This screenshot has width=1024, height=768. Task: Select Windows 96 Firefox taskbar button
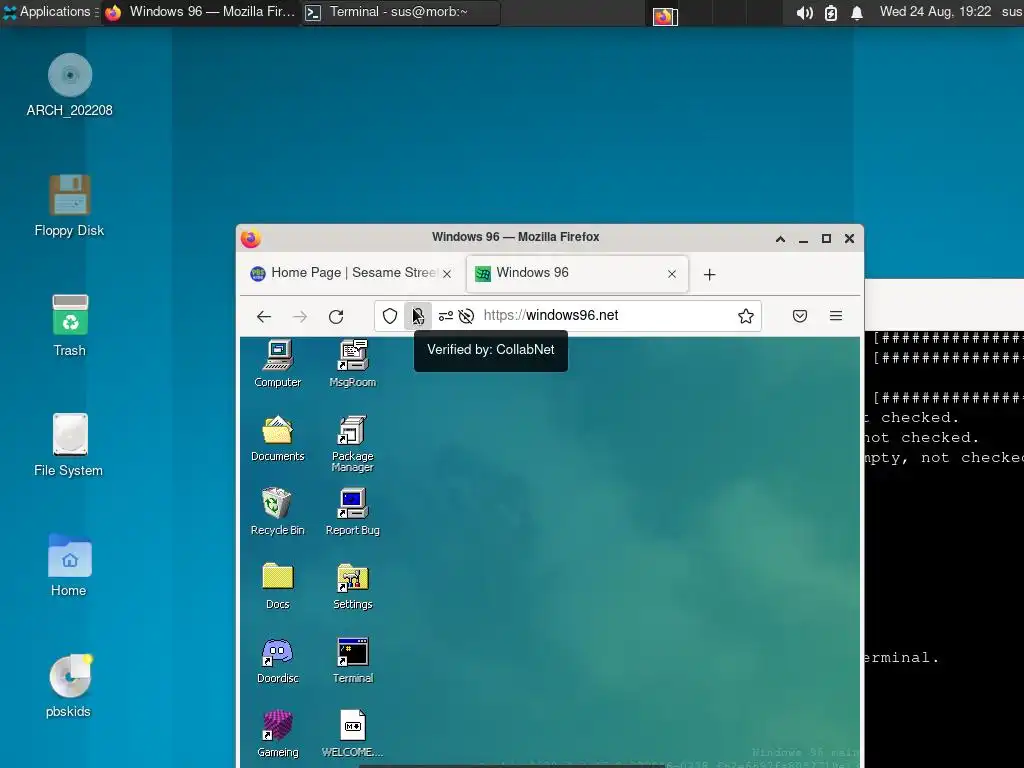(201, 12)
